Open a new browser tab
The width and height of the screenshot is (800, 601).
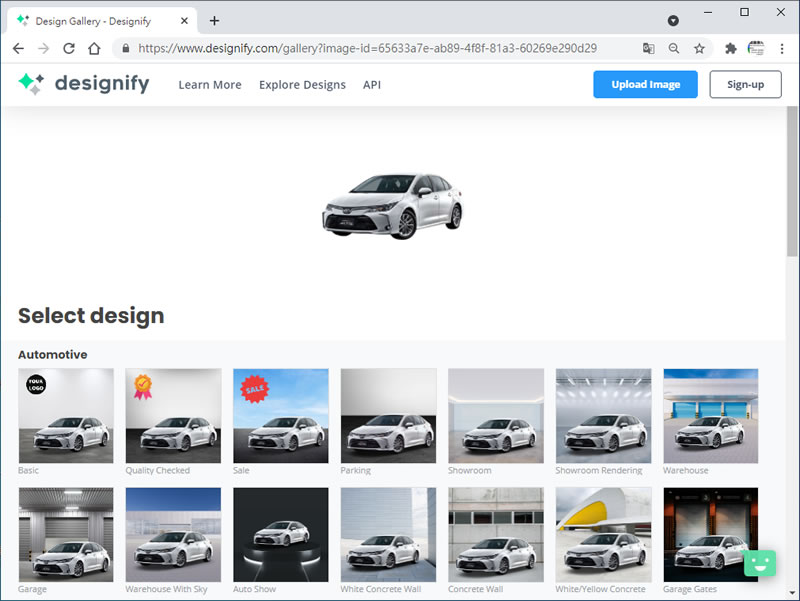tap(214, 21)
